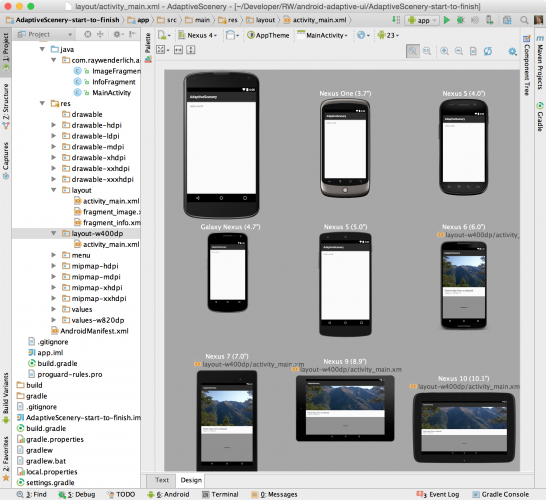Click the zoom to actual size icon
The height and width of the screenshot is (500, 546).
[427, 51]
